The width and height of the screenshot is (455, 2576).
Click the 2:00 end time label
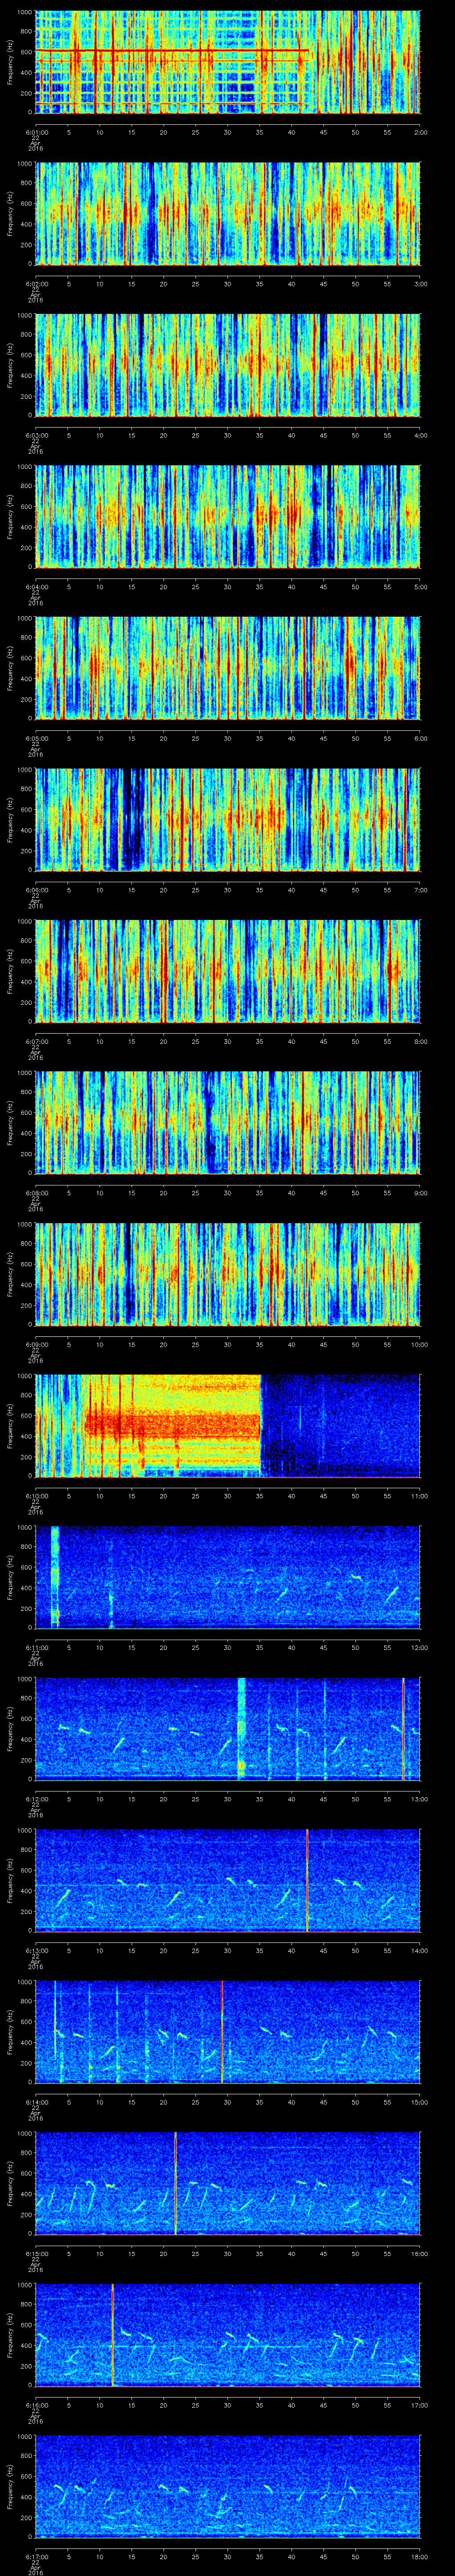pos(420,132)
